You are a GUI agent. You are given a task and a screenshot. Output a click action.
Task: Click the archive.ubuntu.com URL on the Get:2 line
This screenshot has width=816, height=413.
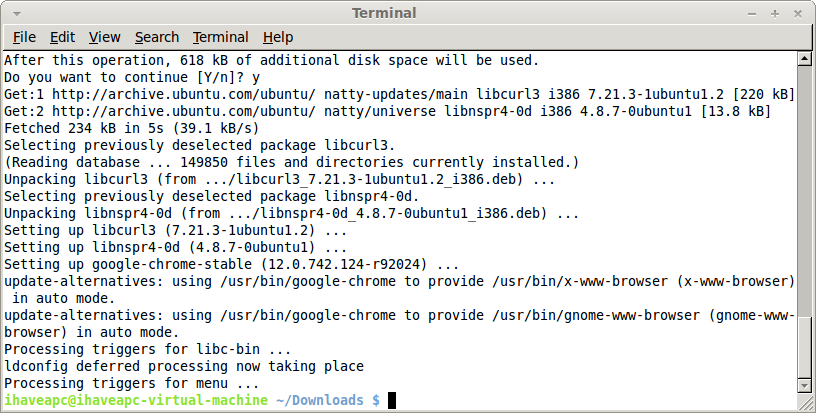pyautogui.click(x=184, y=111)
